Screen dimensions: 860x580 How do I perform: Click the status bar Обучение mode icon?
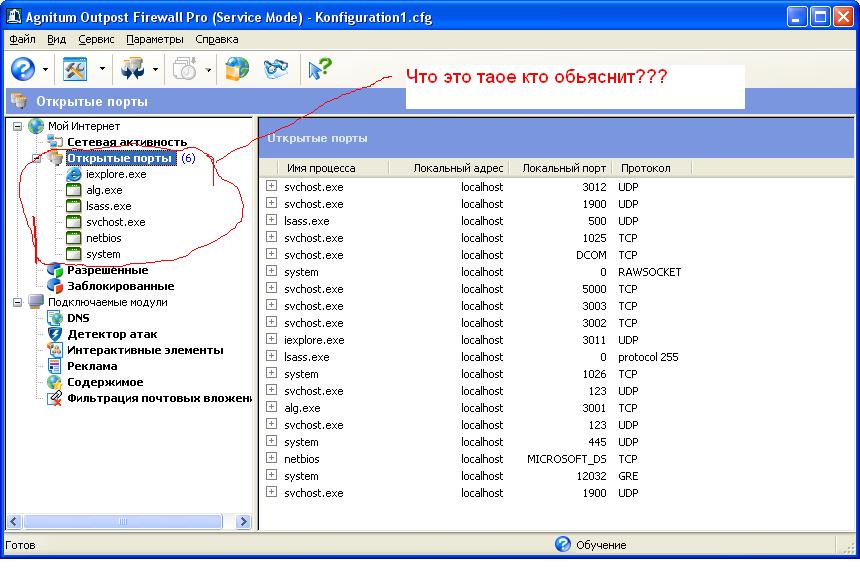(563, 544)
